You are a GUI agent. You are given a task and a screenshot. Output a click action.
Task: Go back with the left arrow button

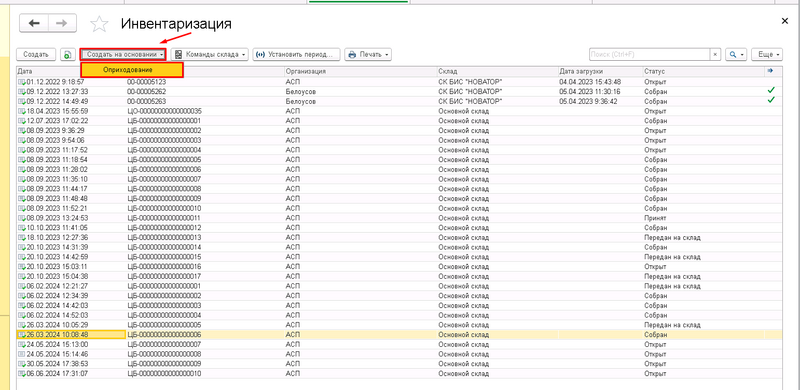click(34, 23)
